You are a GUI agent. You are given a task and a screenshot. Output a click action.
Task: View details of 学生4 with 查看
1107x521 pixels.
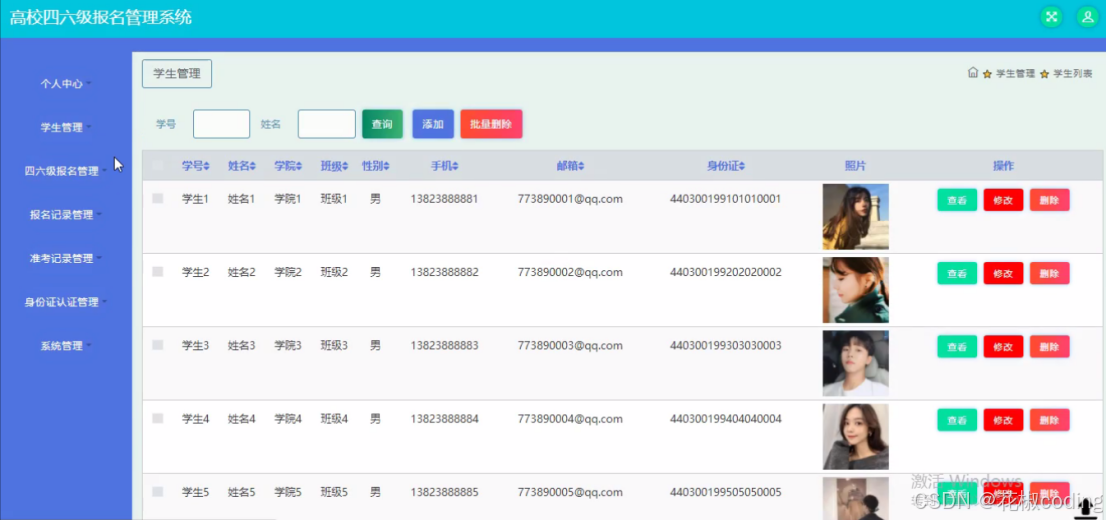(957, 420)
